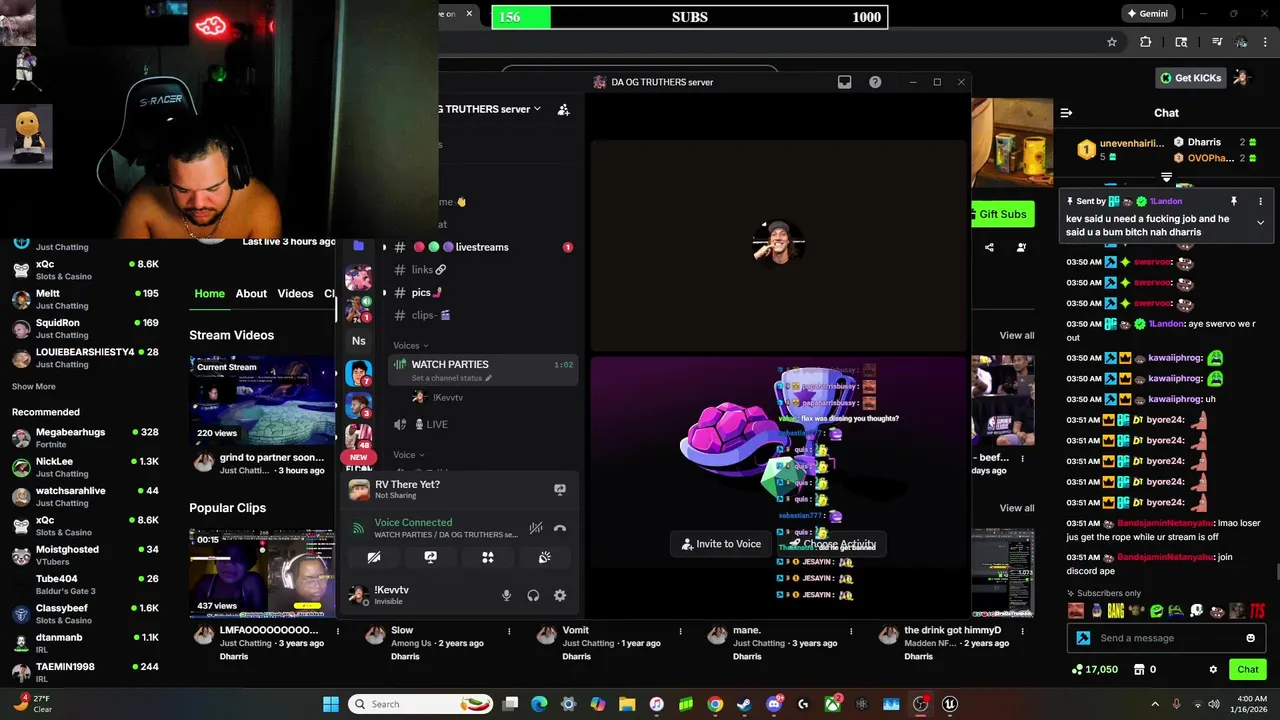Image resolution: width=1280 pixels, height=720 pixels.
Task: Click the share icon below Gift Subs
Action: (989, 247)
